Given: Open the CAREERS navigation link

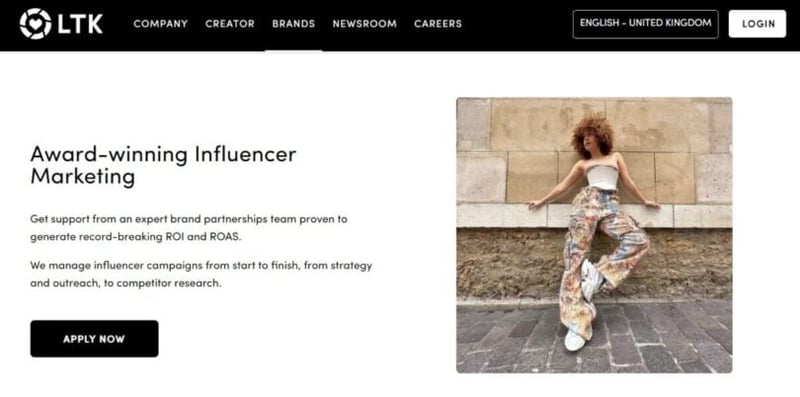Looking at the screenshot, I should pyautogui.click(x=438, y=24).
